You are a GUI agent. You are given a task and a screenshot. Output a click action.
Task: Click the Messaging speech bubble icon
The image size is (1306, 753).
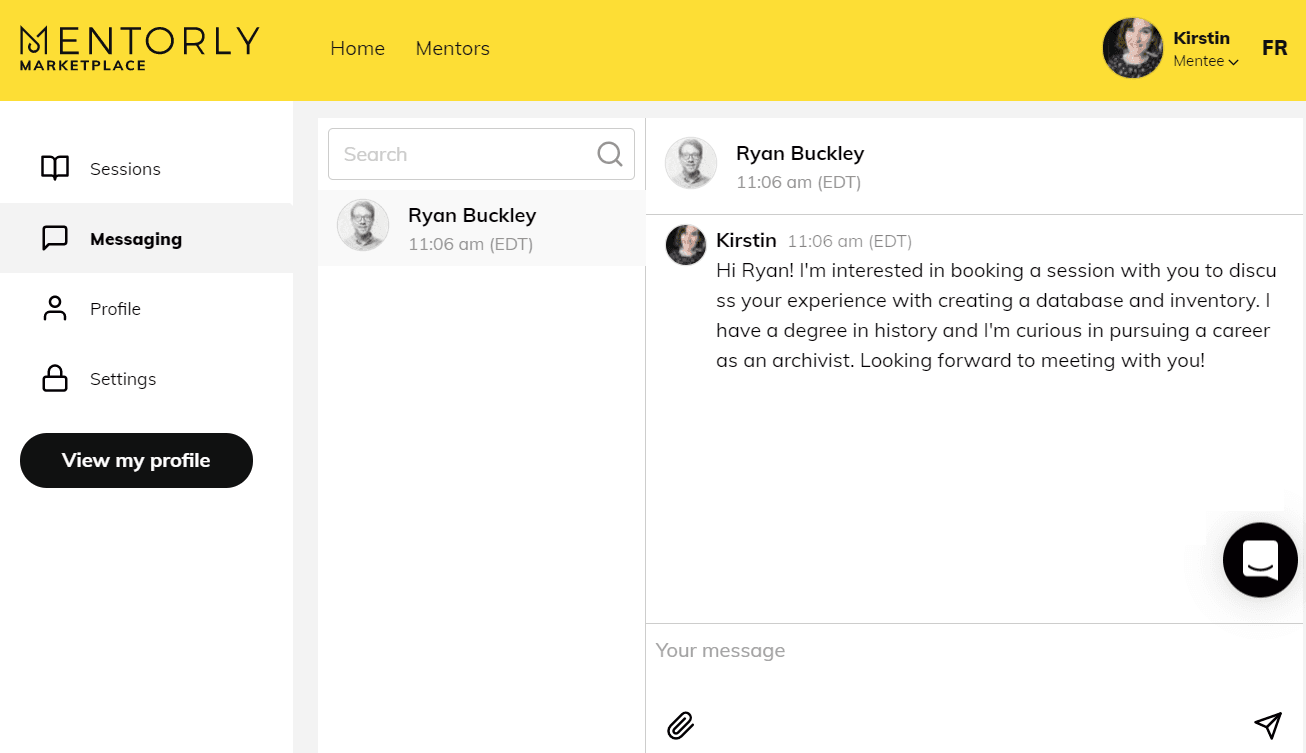[x=55, y=238]
